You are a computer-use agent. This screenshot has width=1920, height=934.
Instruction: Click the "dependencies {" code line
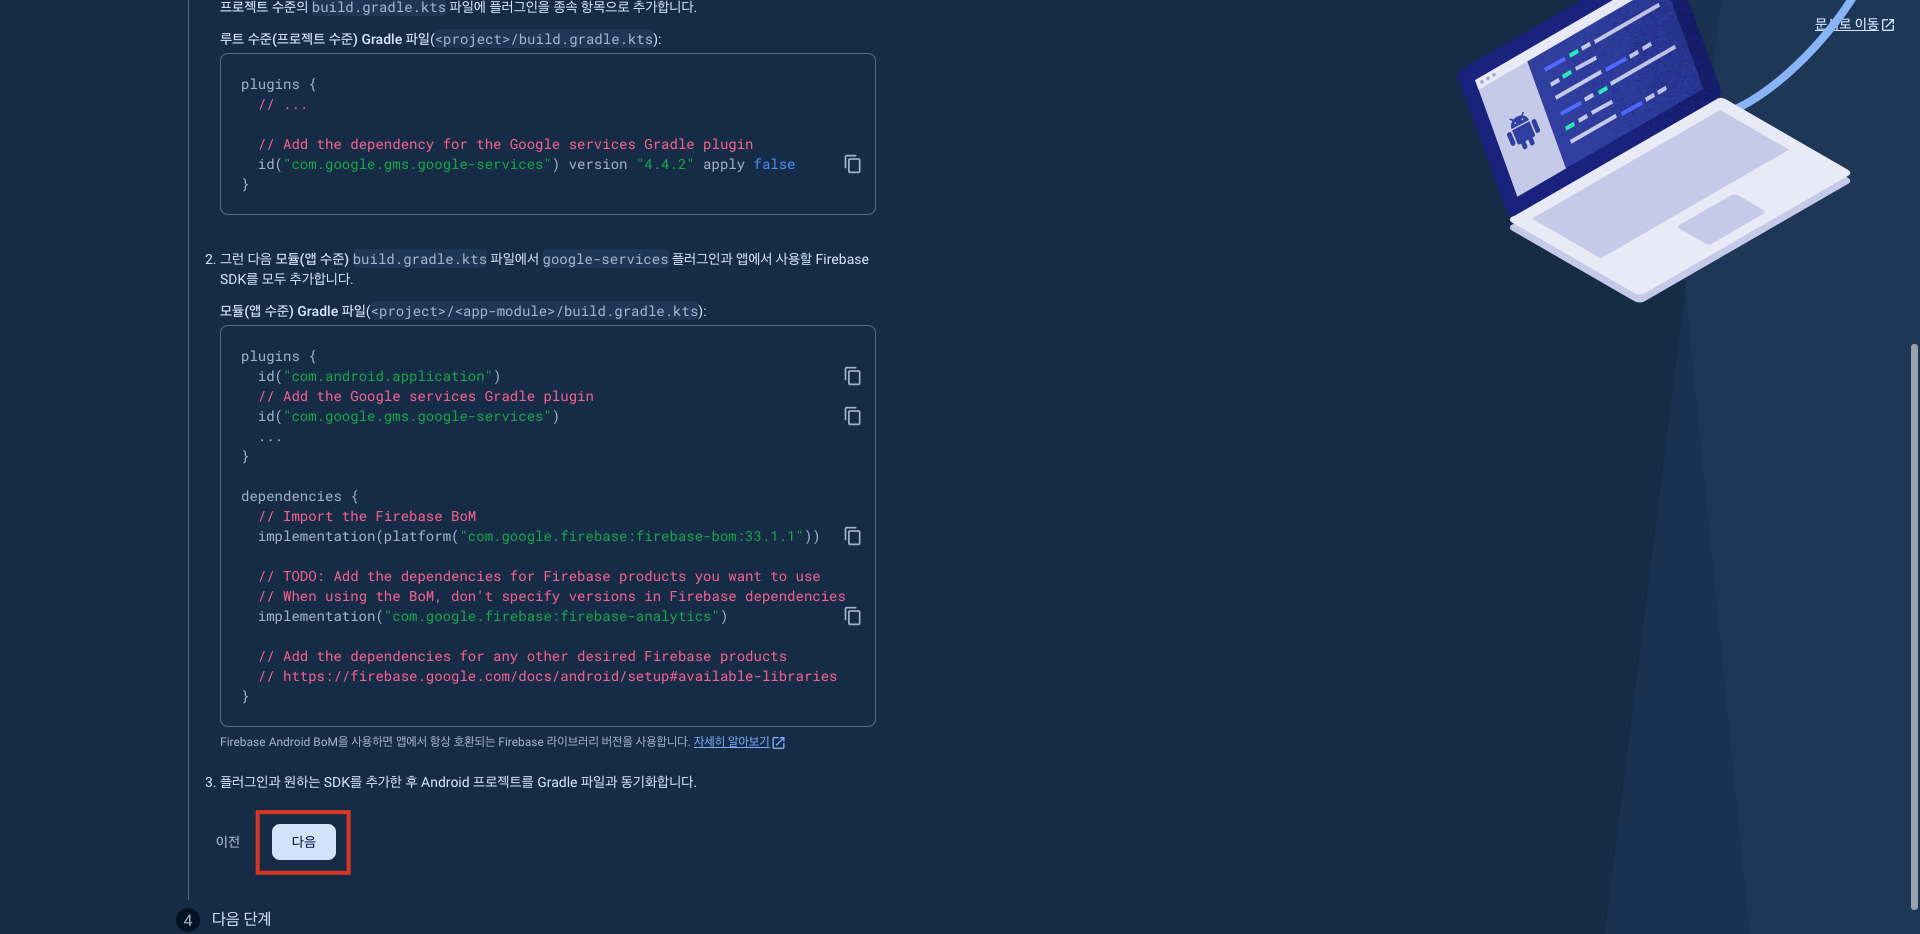[299, 496]
